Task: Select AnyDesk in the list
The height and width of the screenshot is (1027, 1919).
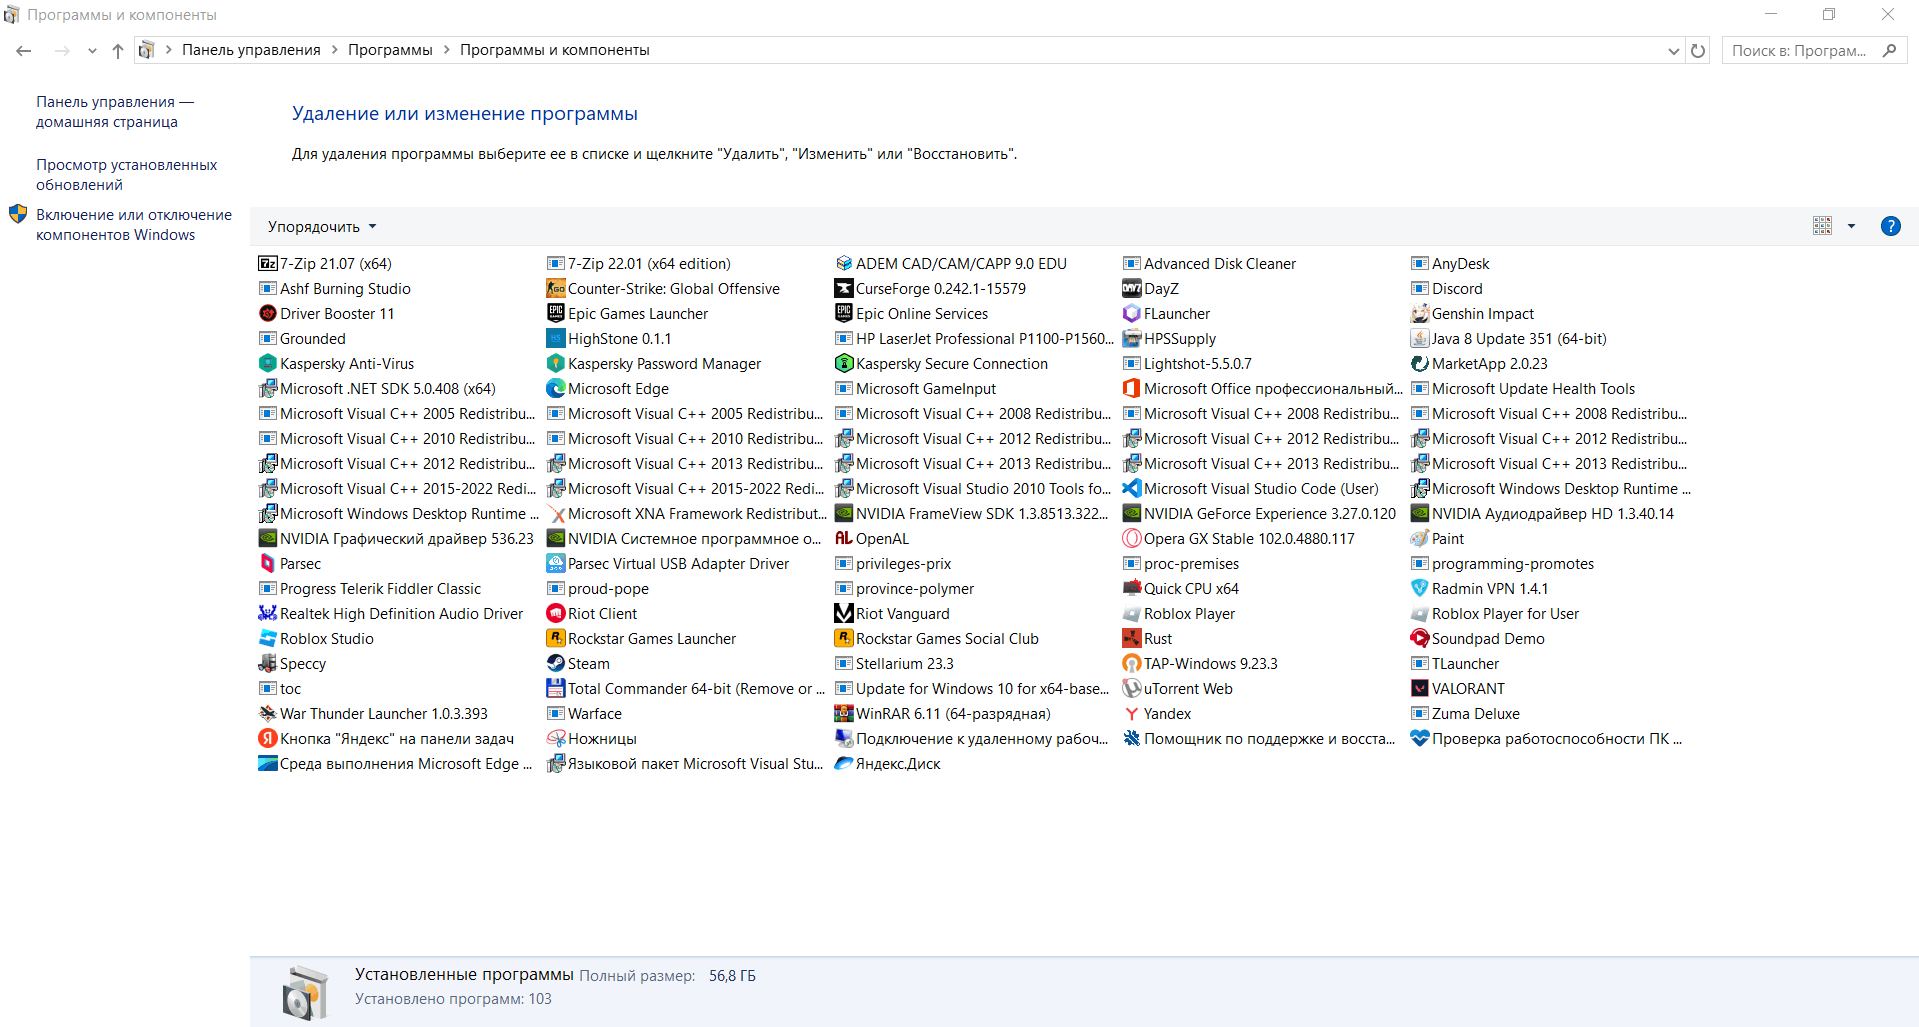Action: click(1451, 263)
